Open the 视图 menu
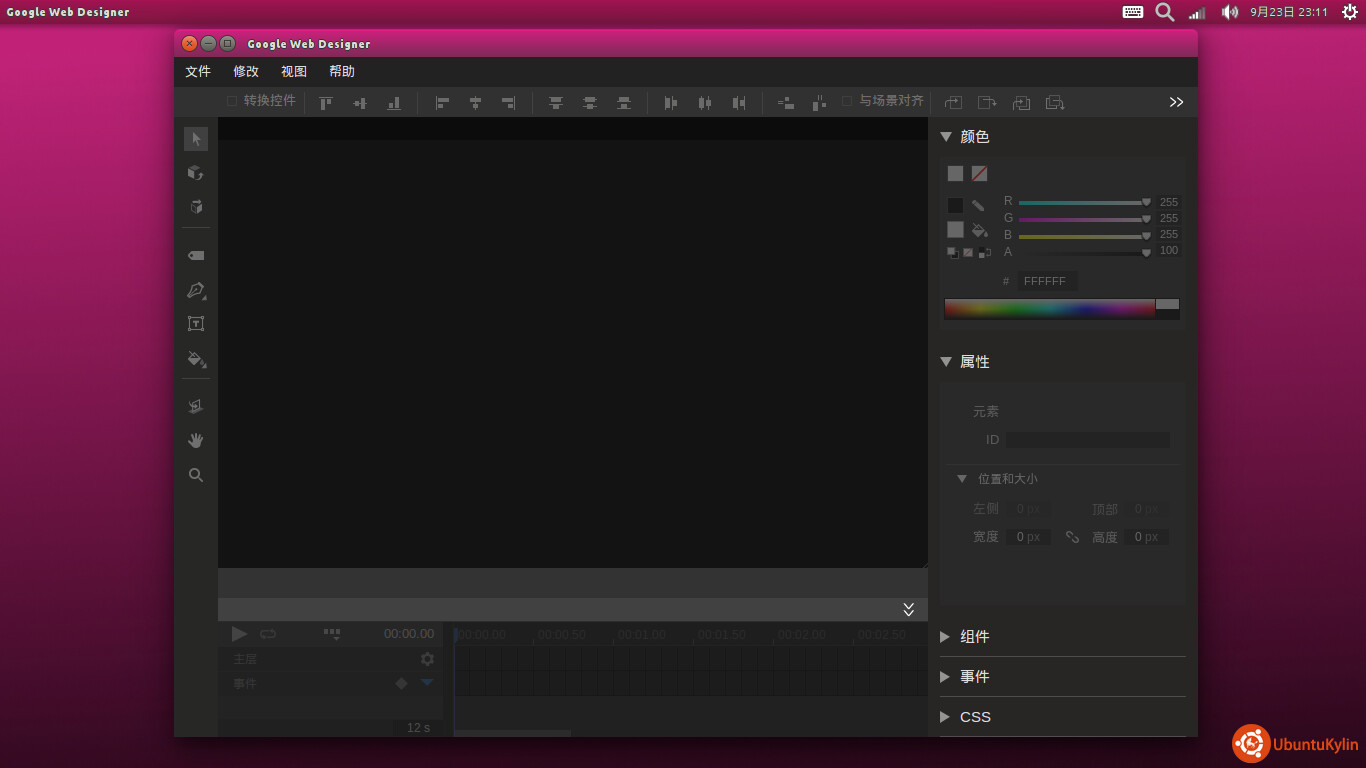Viewport: 1366px width, 768px height. (294, 72)
